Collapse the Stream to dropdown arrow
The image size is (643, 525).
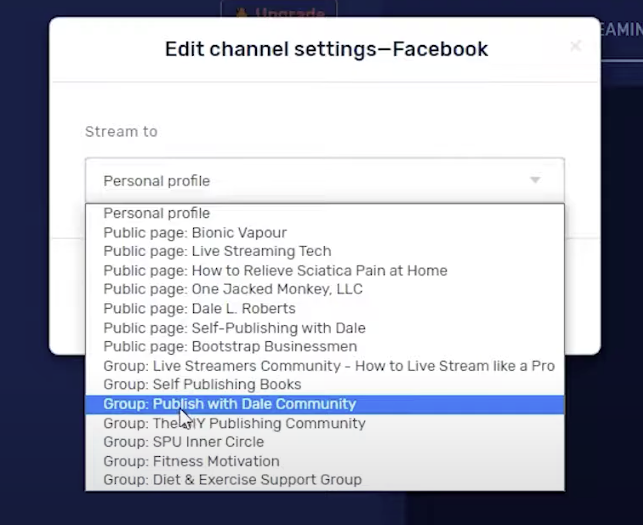point(535,180)
